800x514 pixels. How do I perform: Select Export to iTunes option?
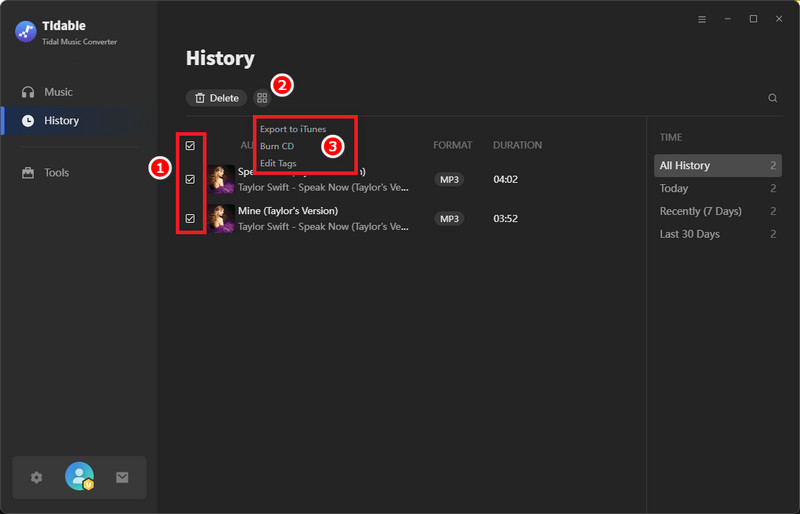pos(292,129)
